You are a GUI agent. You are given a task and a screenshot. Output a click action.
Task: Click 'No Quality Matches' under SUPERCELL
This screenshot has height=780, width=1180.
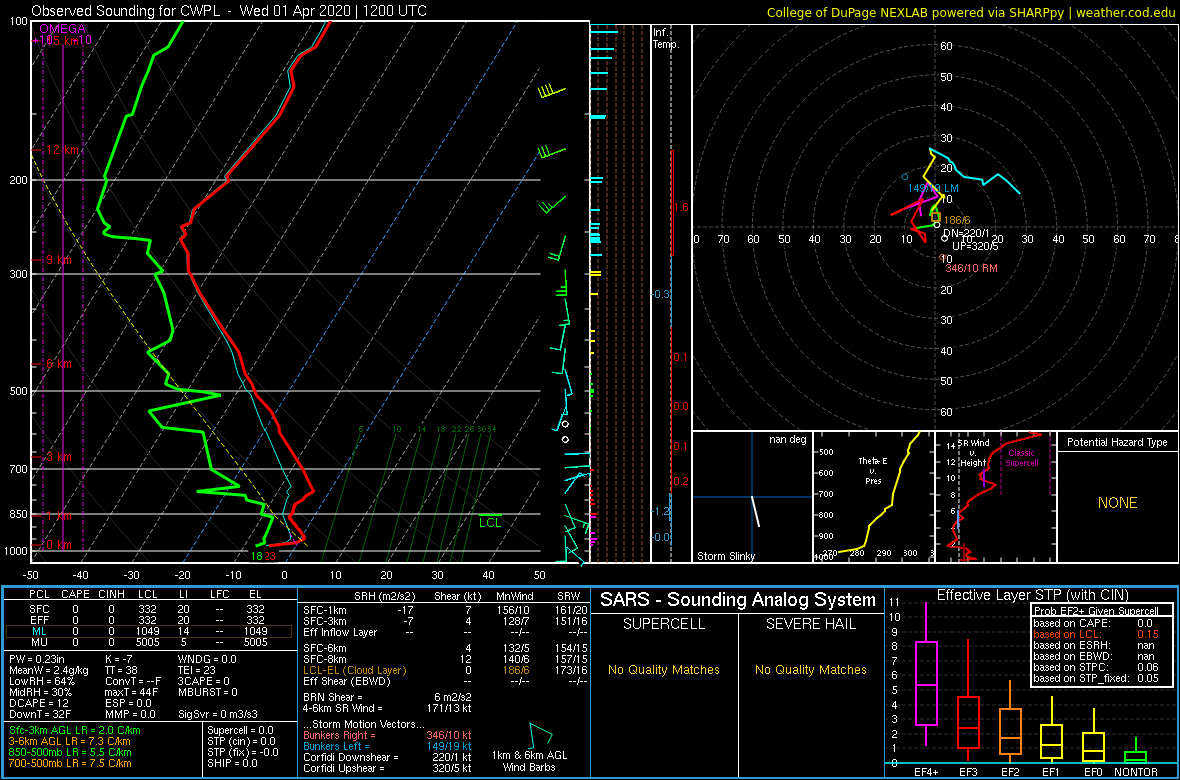[x=664, y=669]
